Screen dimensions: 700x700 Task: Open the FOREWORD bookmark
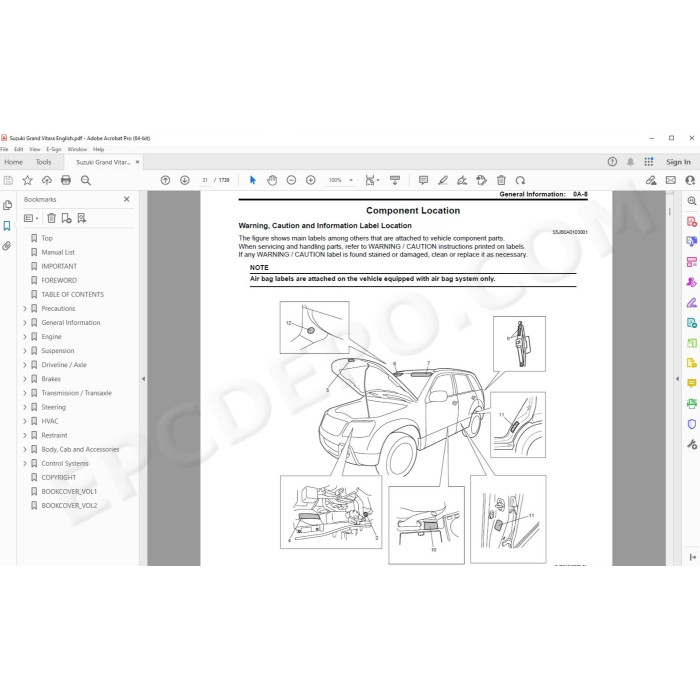coord(59,280)
